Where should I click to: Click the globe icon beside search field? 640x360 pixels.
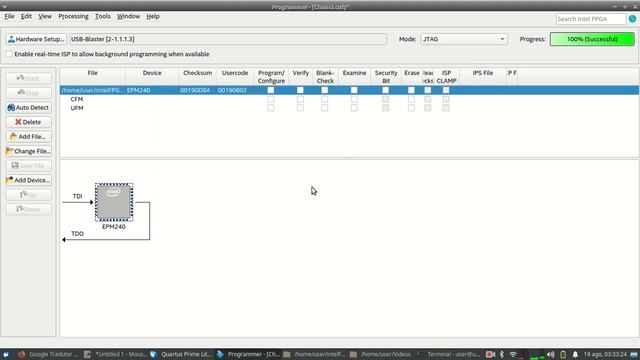coord(632,19)
